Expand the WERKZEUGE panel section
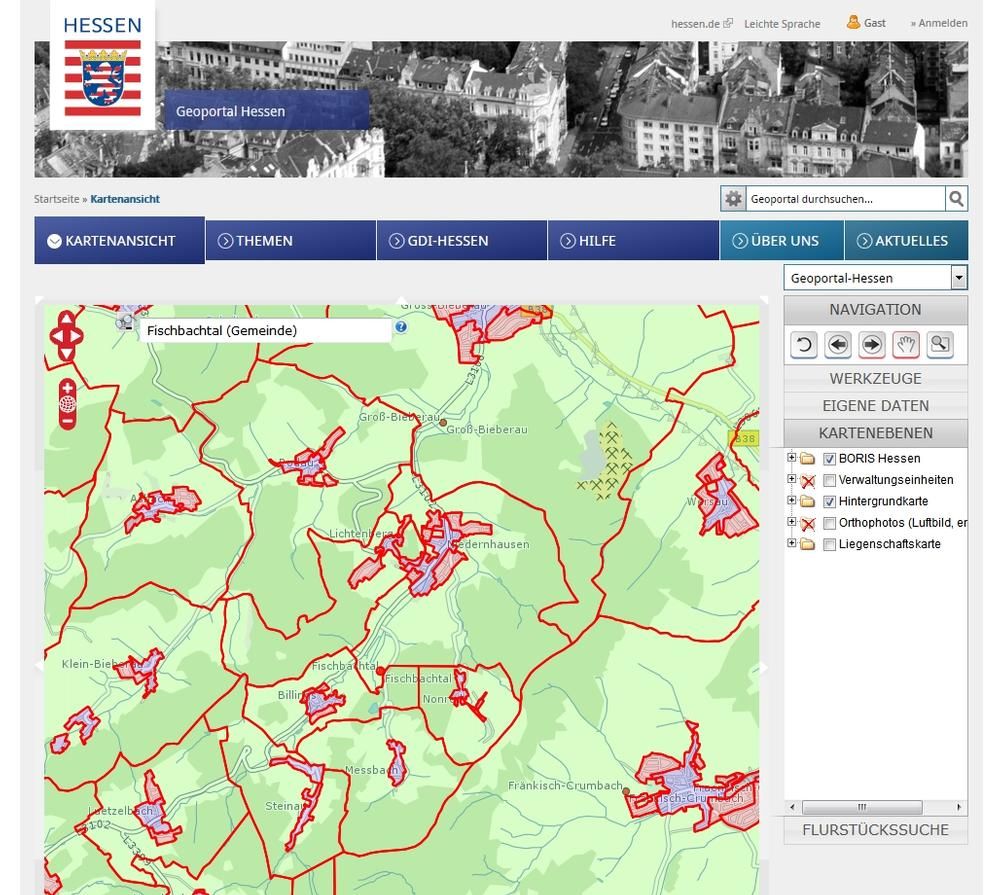The height and width of the screenshot is (895, 1000). click(875, 379)
